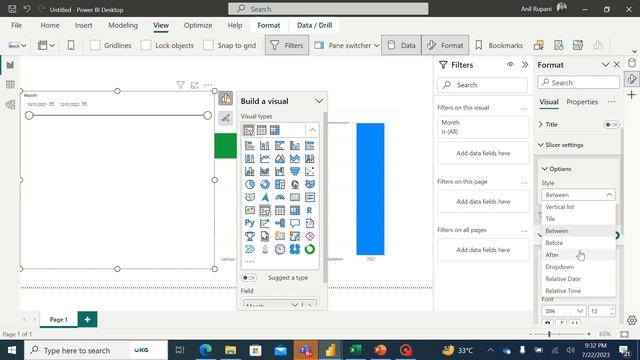Collapse the Filters pane with double chevron
The width and height of the screenshot is (640, 360).
(x=525, y=65)
